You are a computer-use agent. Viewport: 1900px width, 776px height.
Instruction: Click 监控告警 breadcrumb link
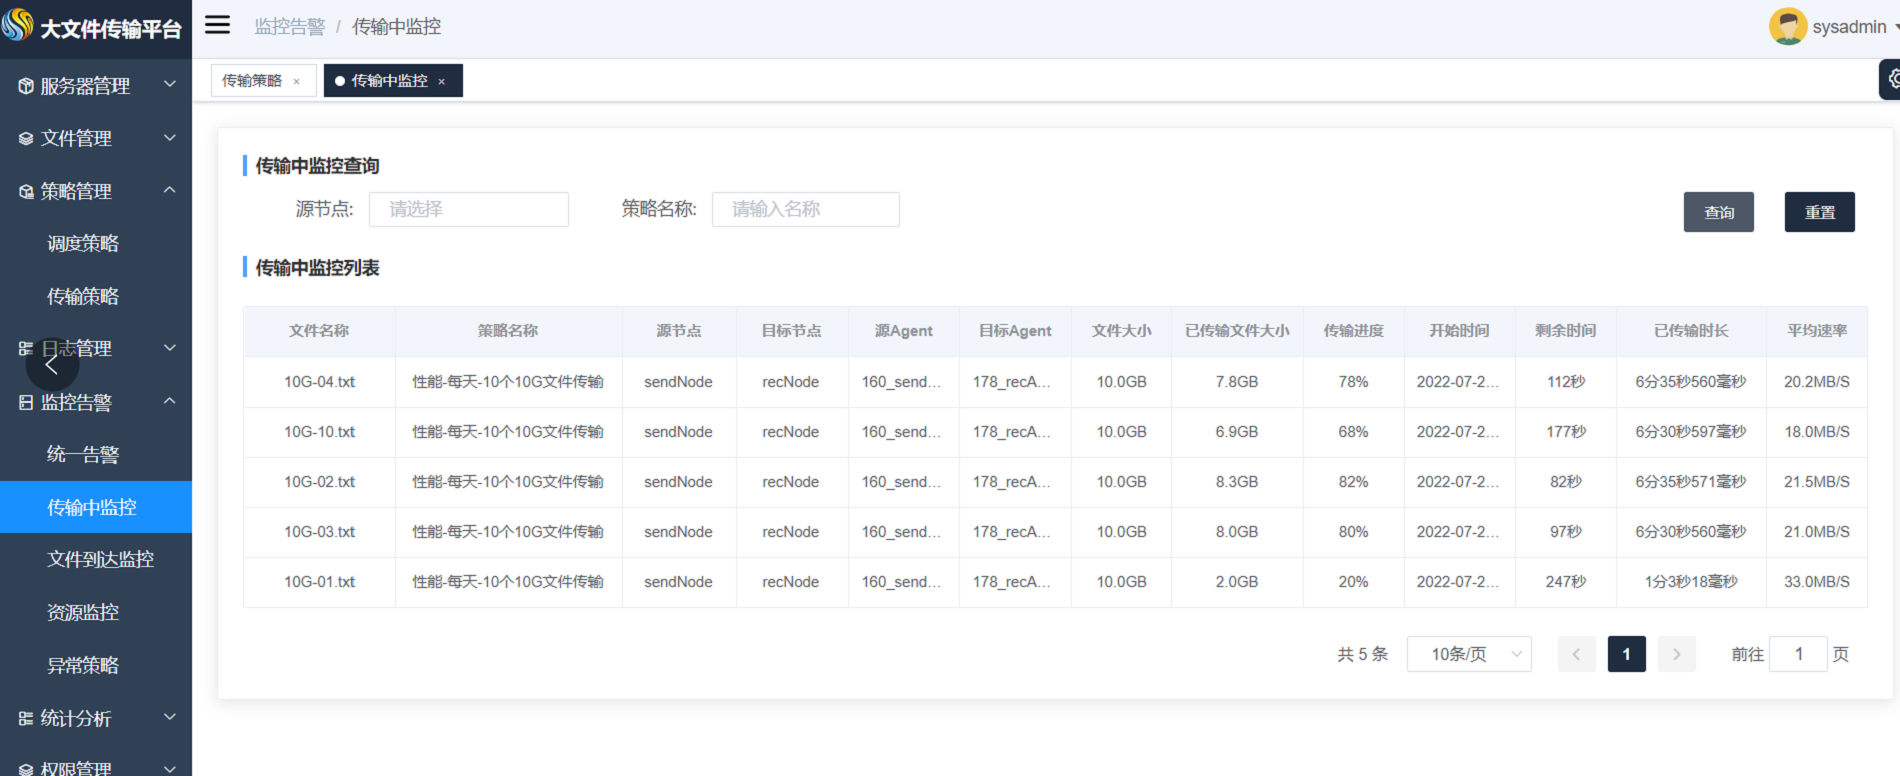click(290, 27)
